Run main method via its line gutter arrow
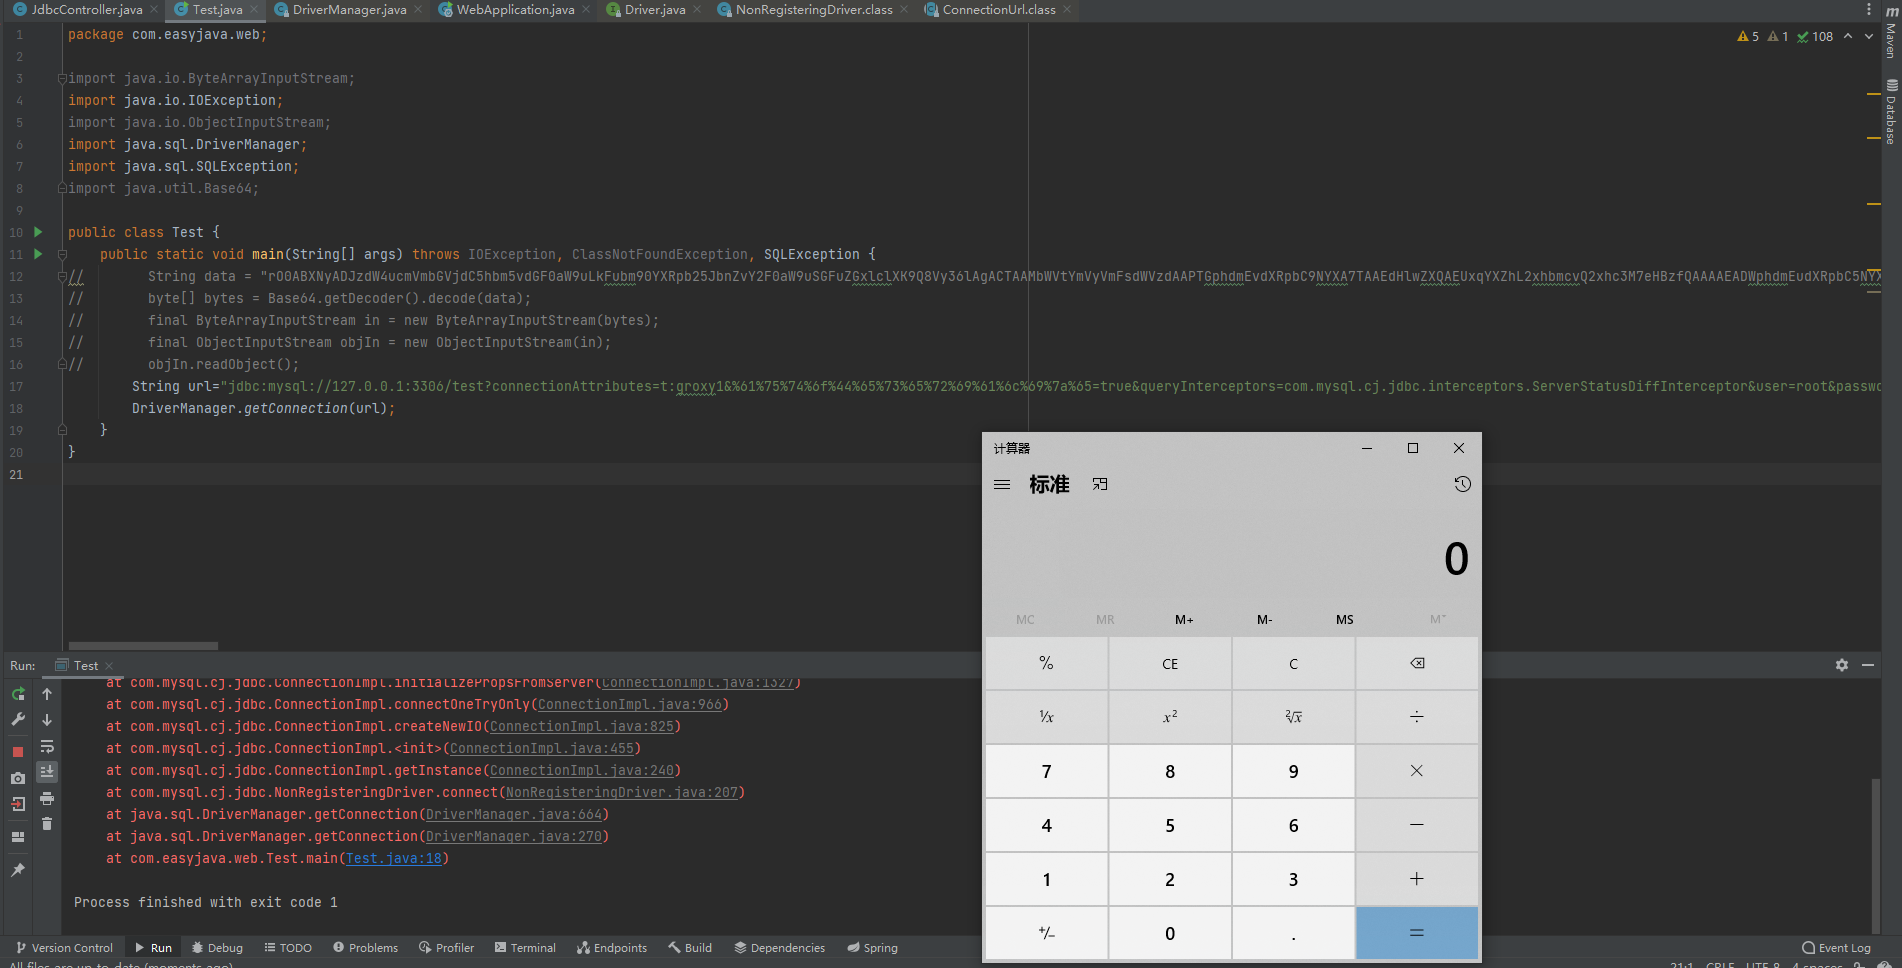 click(x=38, y=254)
